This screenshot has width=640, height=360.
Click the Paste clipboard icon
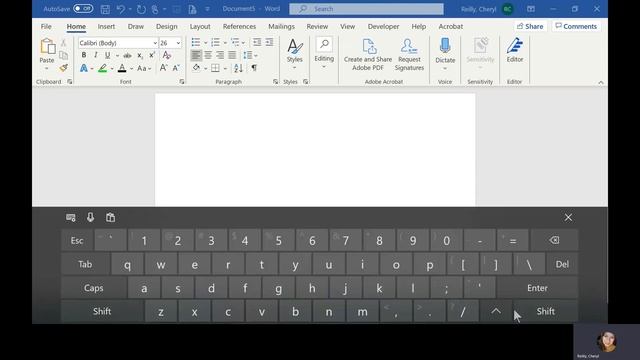click(x=47, y=47)
